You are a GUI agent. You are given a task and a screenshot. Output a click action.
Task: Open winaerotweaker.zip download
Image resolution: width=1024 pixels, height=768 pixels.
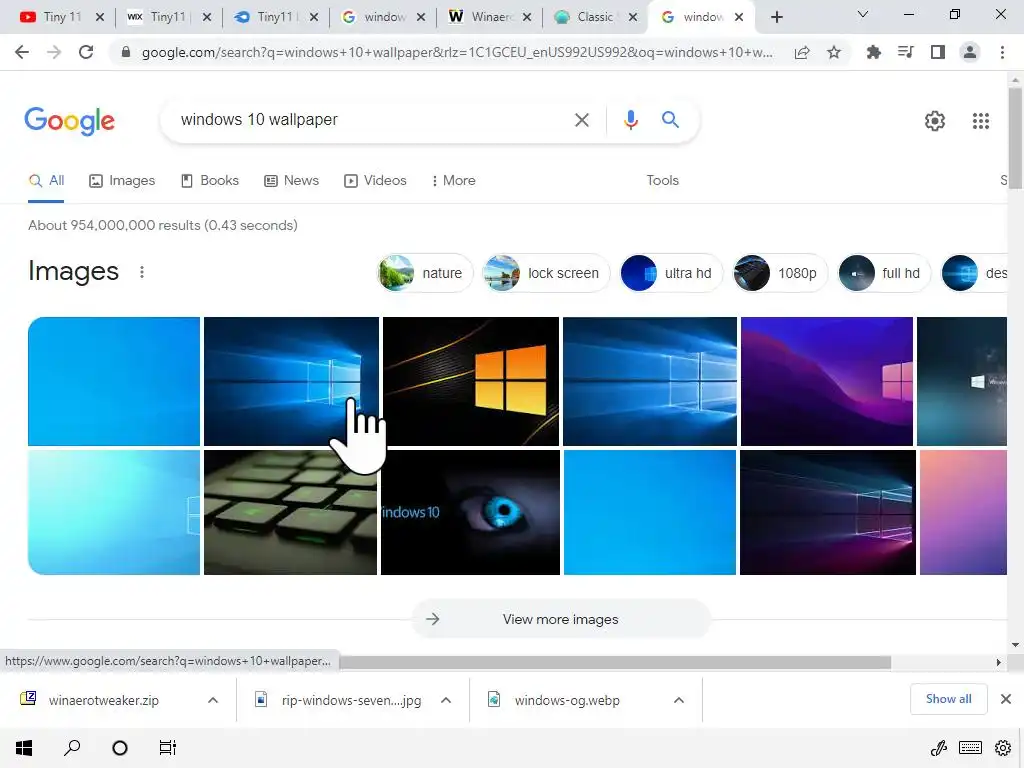click(x=103, y=700)
